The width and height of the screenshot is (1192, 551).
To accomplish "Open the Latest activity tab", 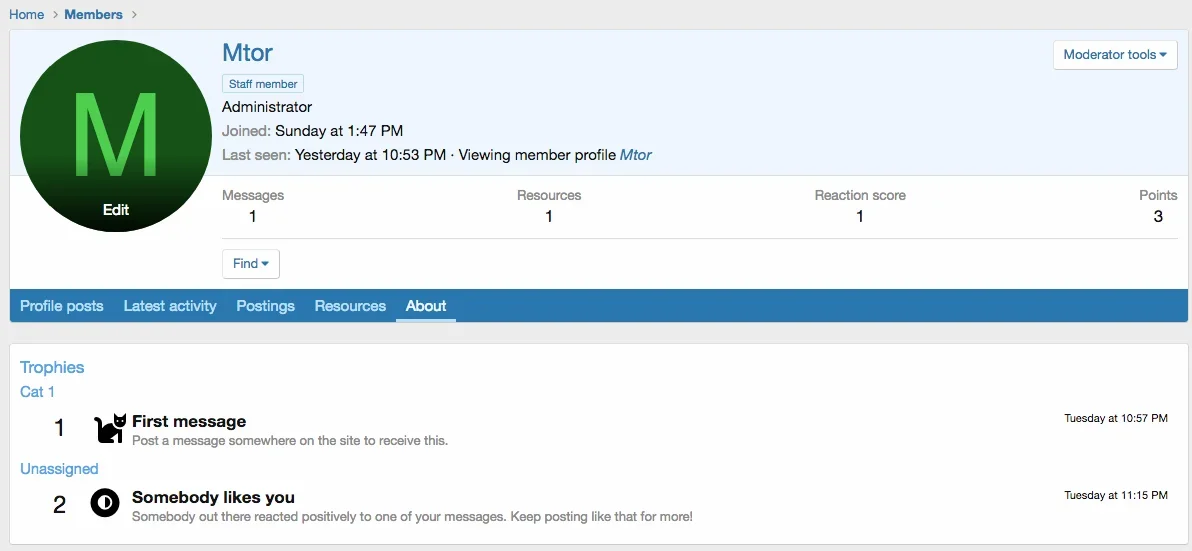I will (x=170, y=306).
